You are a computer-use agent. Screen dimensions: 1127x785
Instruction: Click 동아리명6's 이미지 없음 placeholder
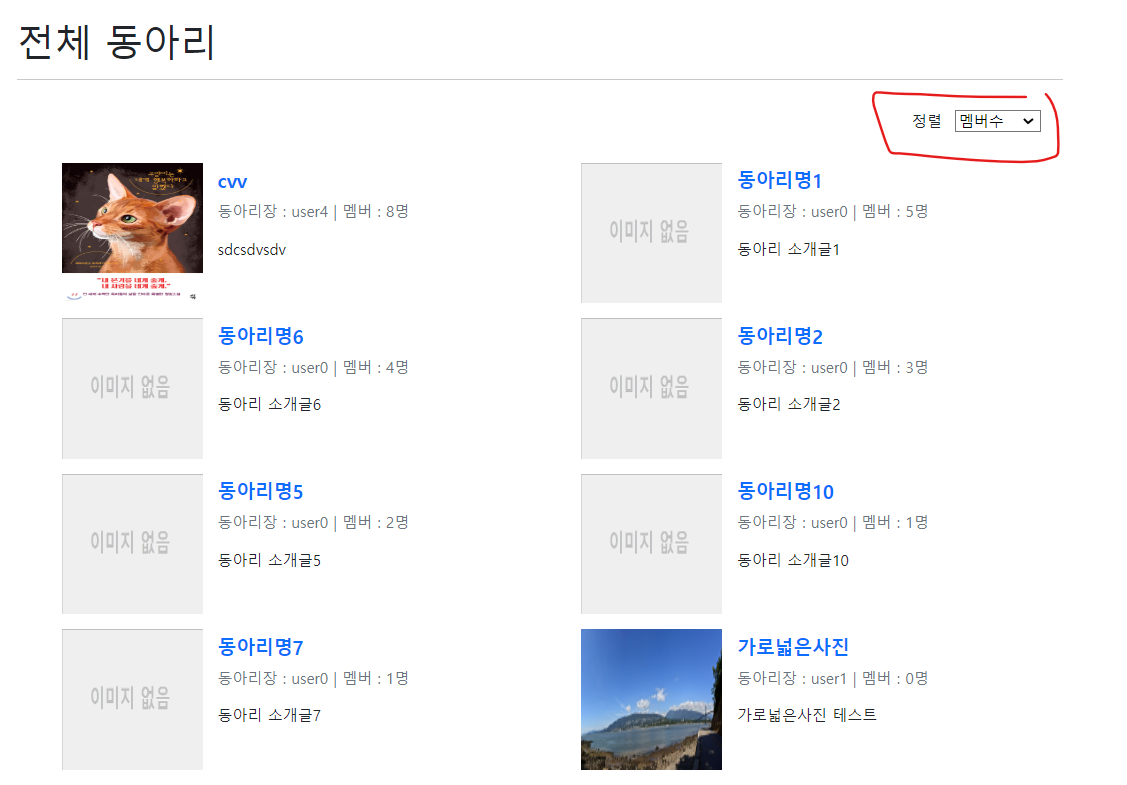132,388
